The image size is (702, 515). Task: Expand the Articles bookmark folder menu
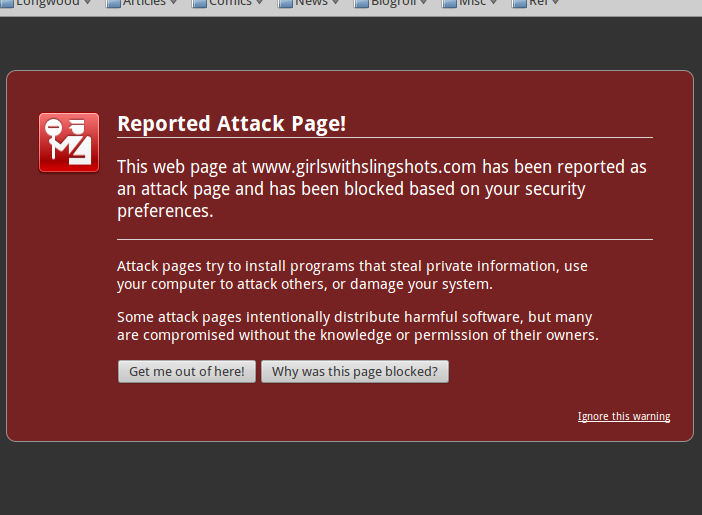coord(141,4)
